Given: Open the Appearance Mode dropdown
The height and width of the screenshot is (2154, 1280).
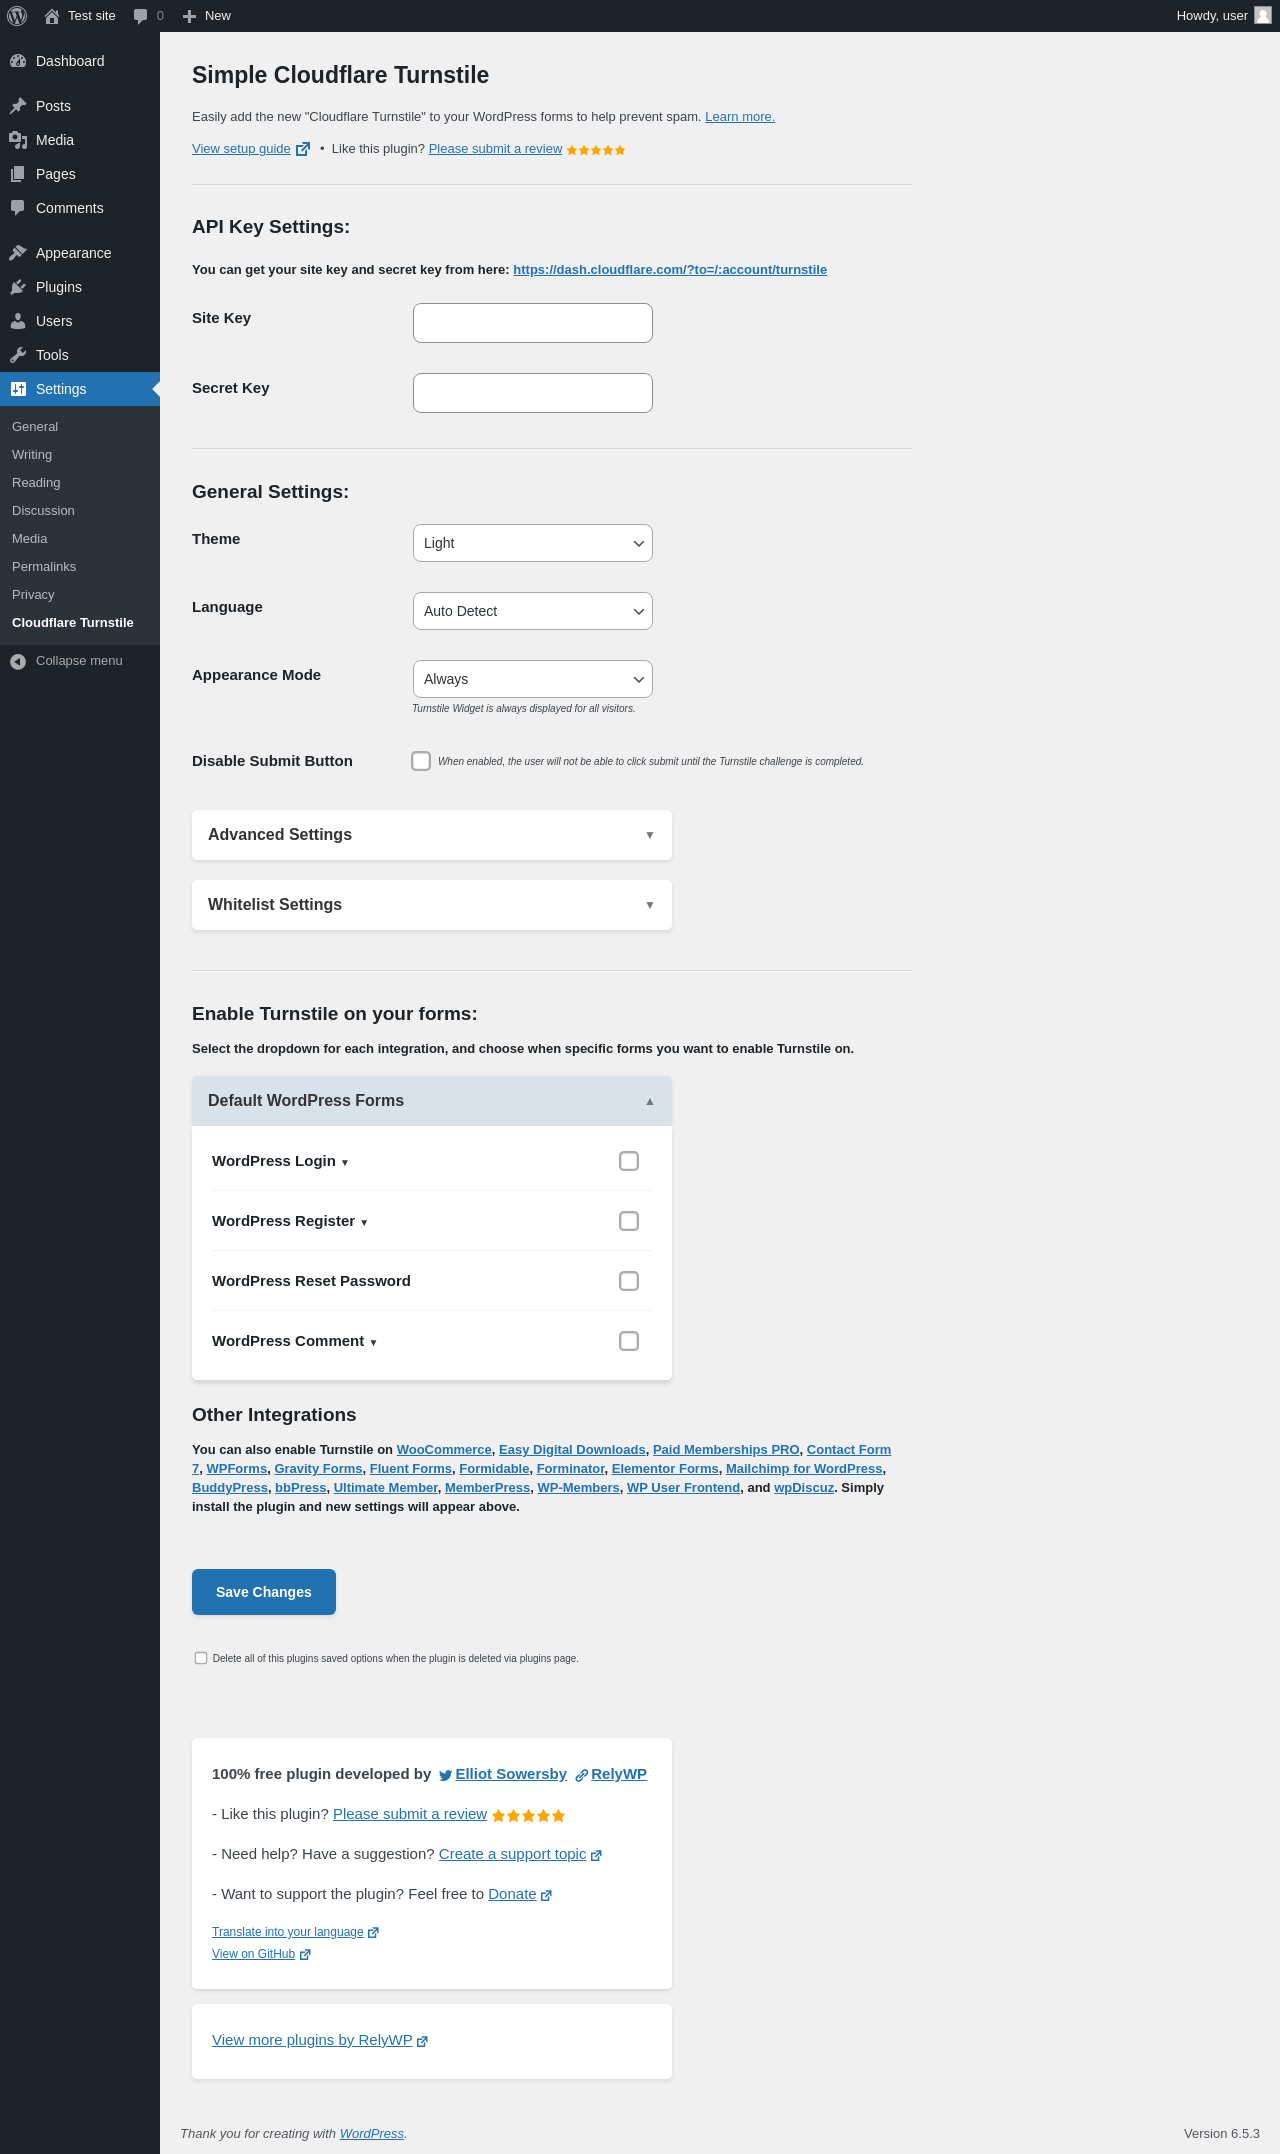Looking at the screenshot, I should pyautogui.click(x=532, y=679).
